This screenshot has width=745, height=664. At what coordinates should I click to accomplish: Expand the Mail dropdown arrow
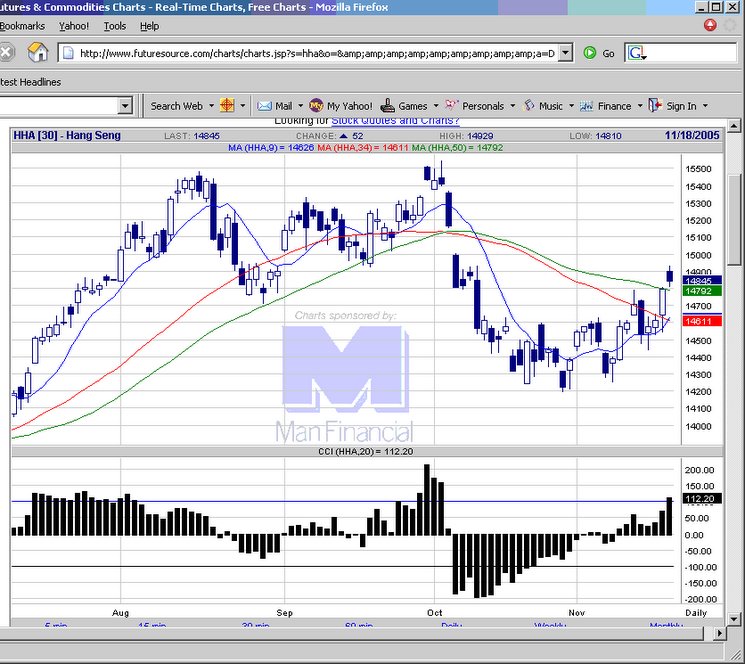point(300,106)
